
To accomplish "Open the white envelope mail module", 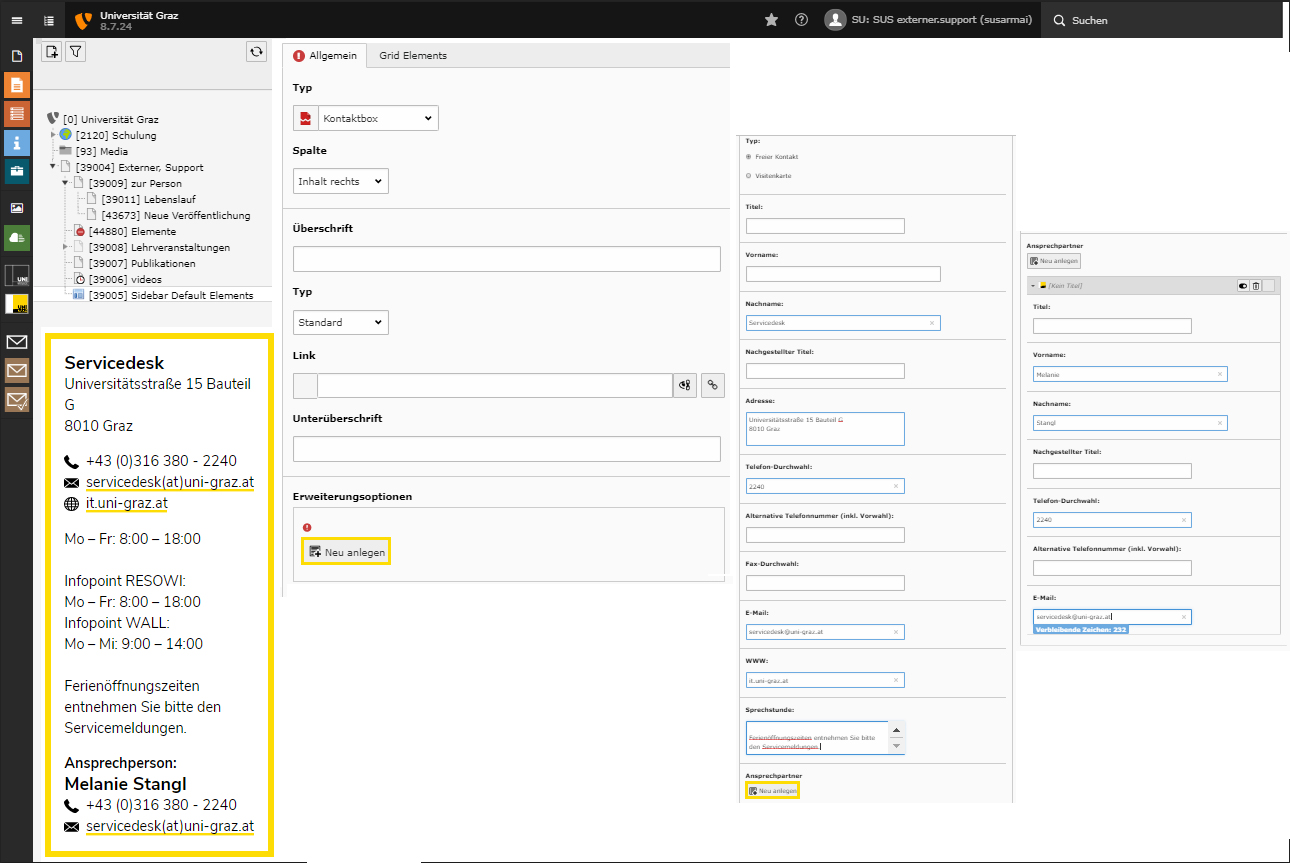I will 17,342.
